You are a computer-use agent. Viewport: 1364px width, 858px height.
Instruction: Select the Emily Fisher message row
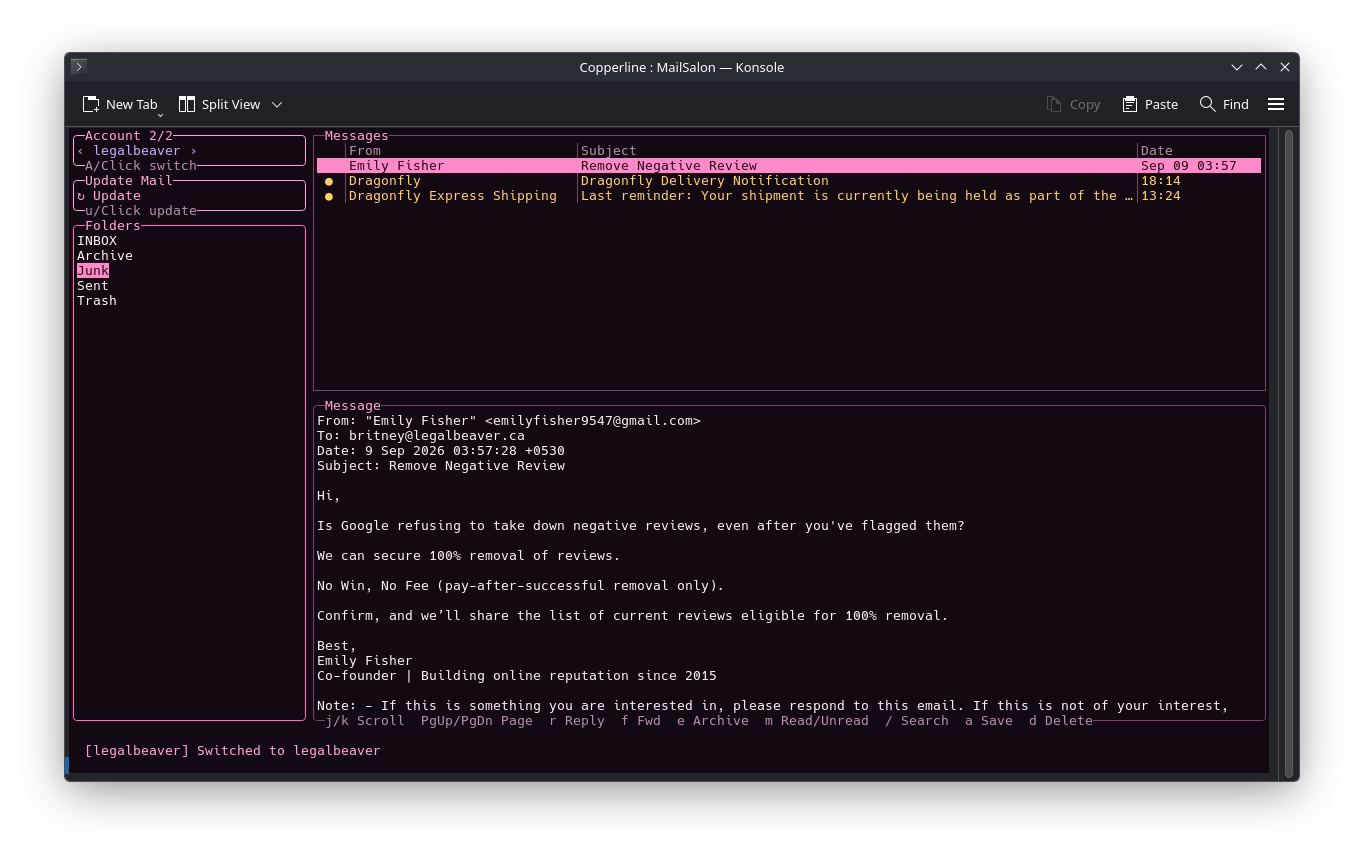click(789, 166)
